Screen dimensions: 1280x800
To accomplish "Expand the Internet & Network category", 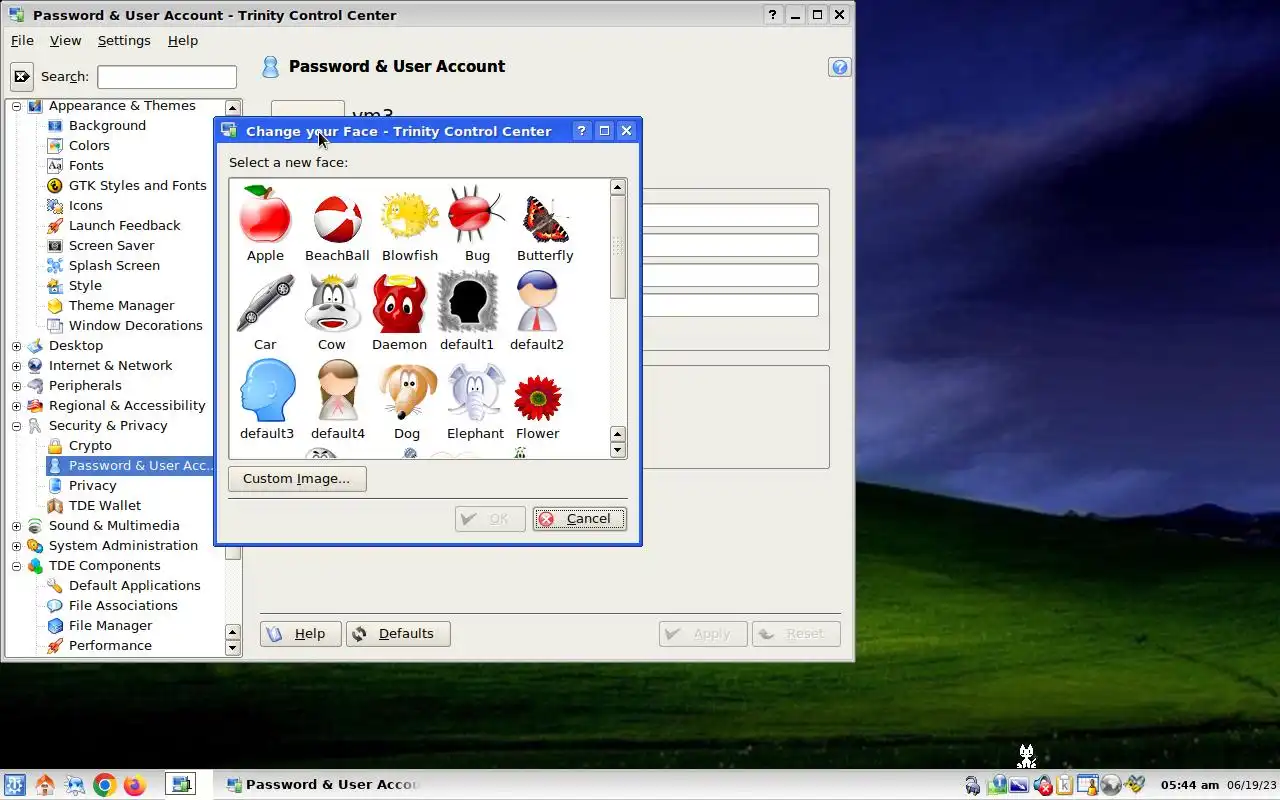I will click(x=16, y=366).
